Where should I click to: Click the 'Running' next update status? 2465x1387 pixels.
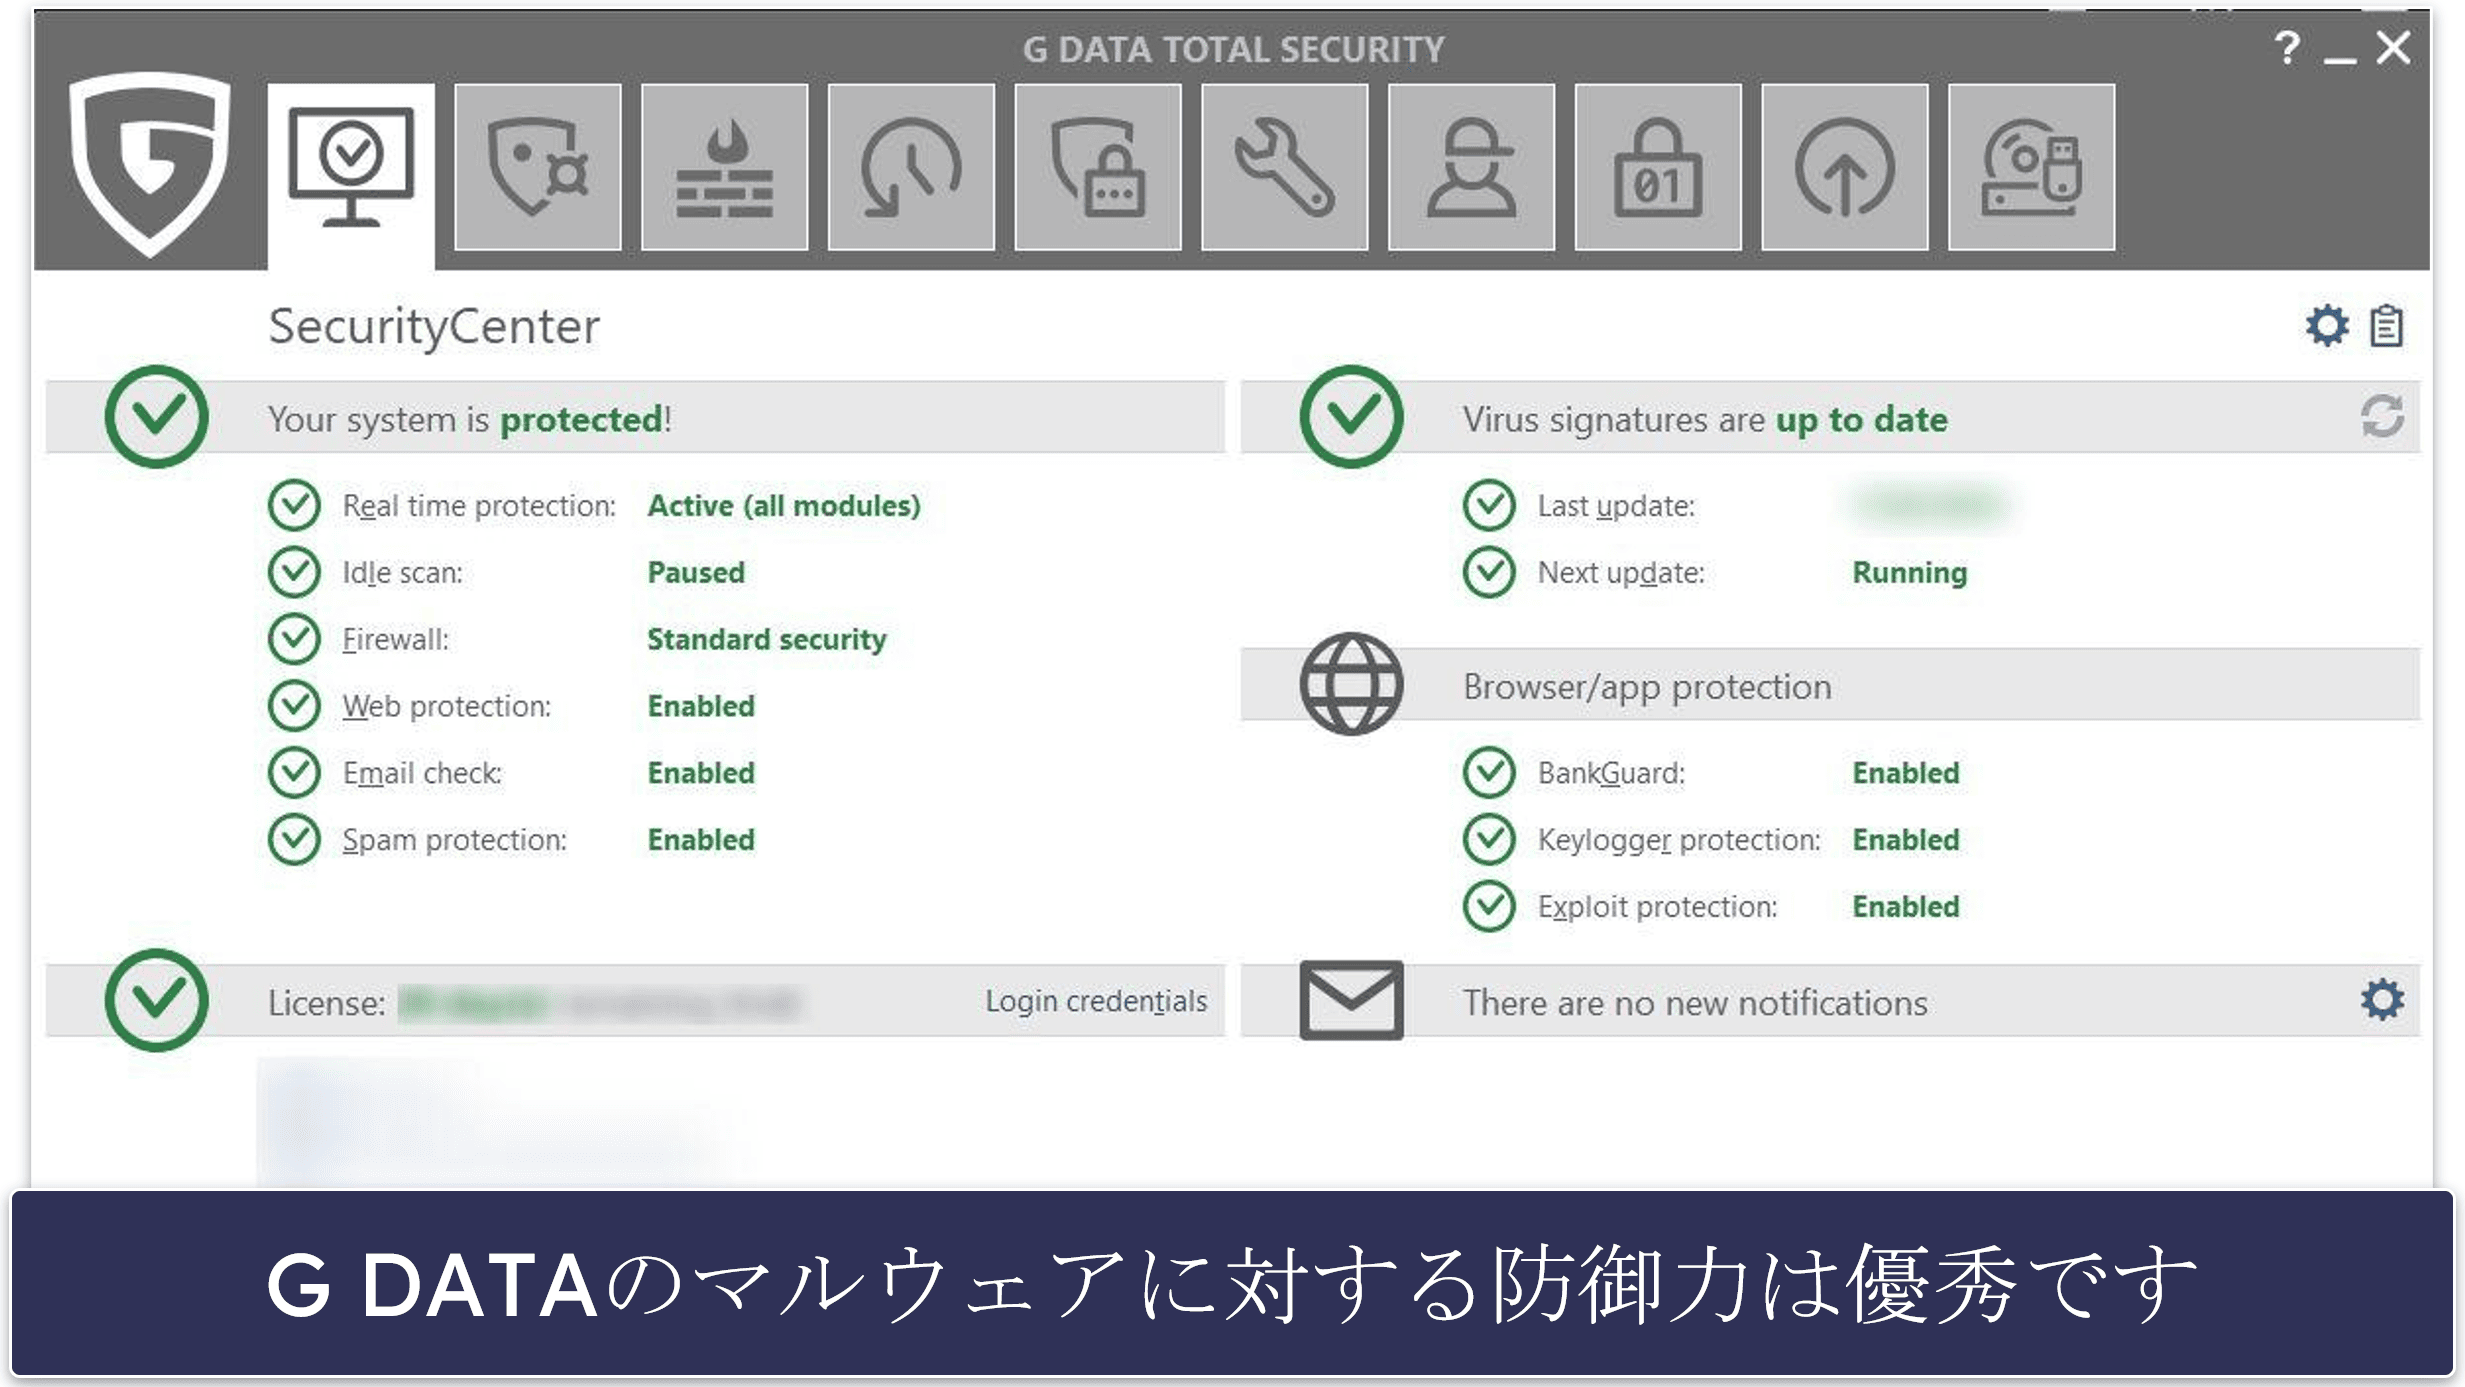click(x=1909, y=573)
